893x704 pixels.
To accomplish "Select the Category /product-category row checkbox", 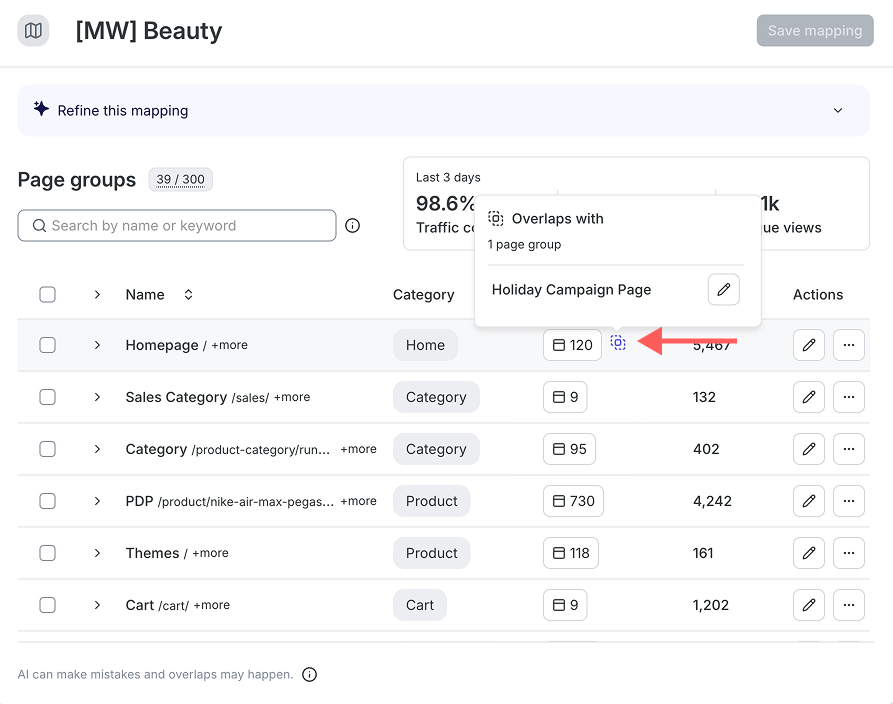I will (47, 449).
